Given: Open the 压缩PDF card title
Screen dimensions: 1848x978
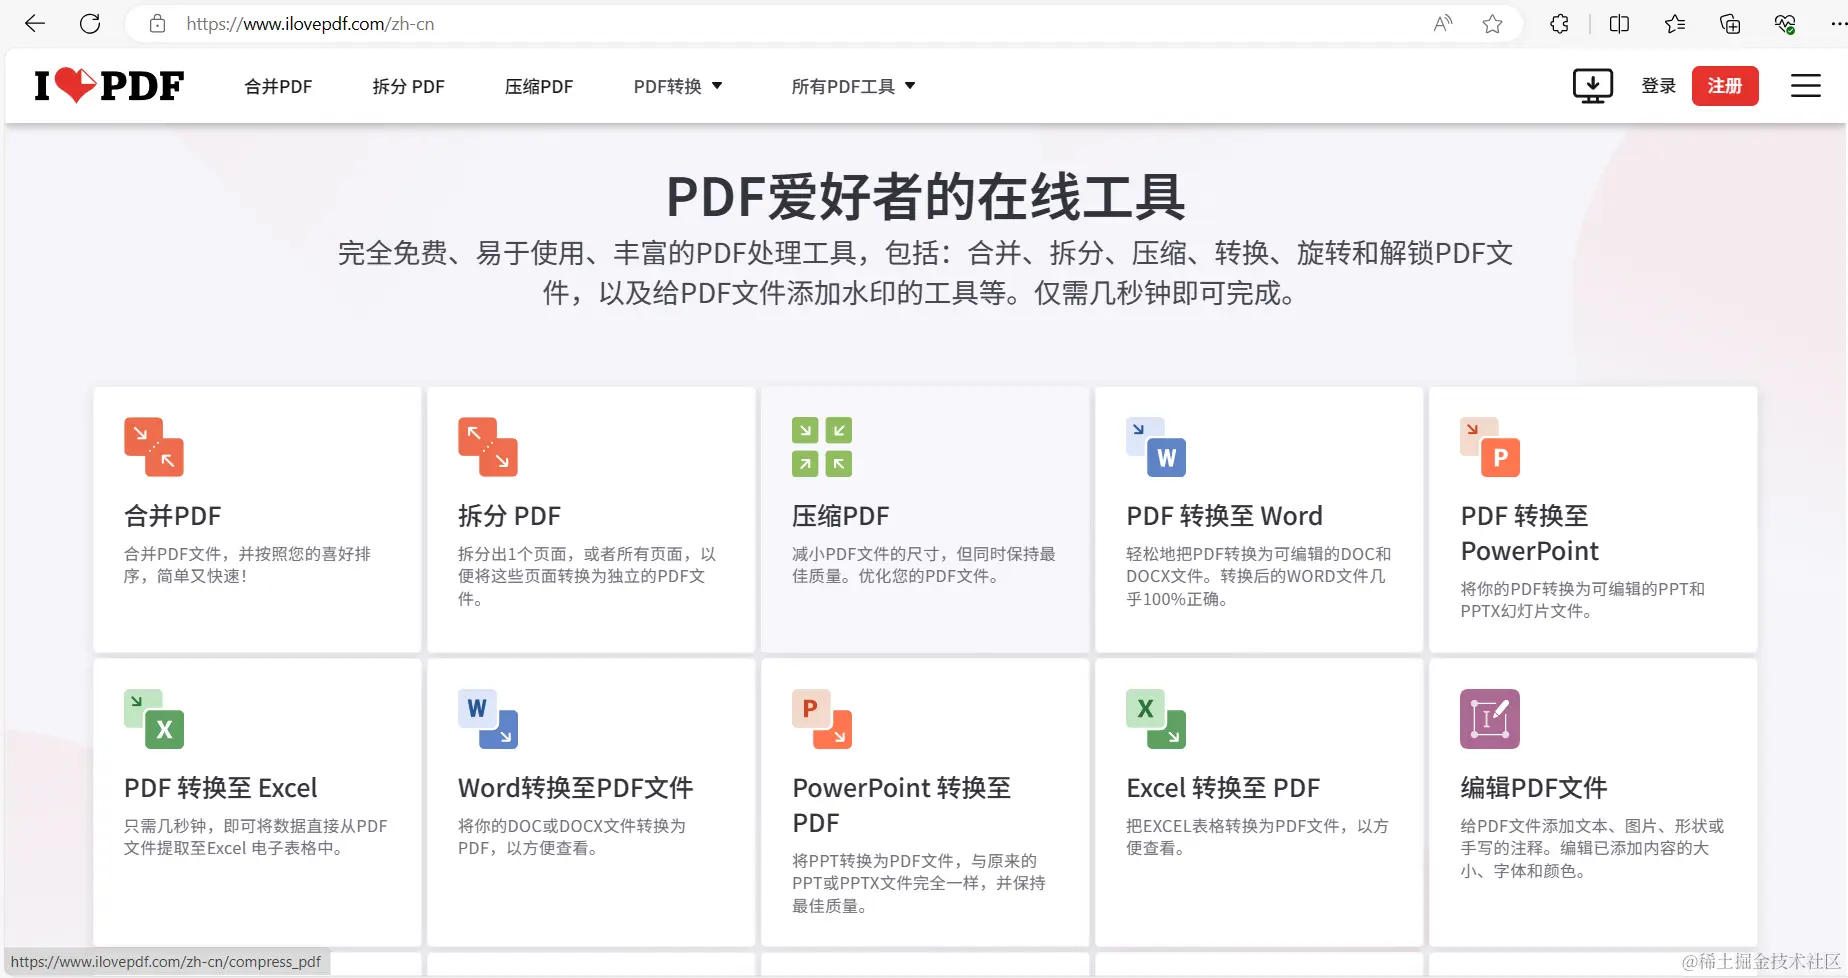Looking at the screenshot, I should [x=841, y=516].
